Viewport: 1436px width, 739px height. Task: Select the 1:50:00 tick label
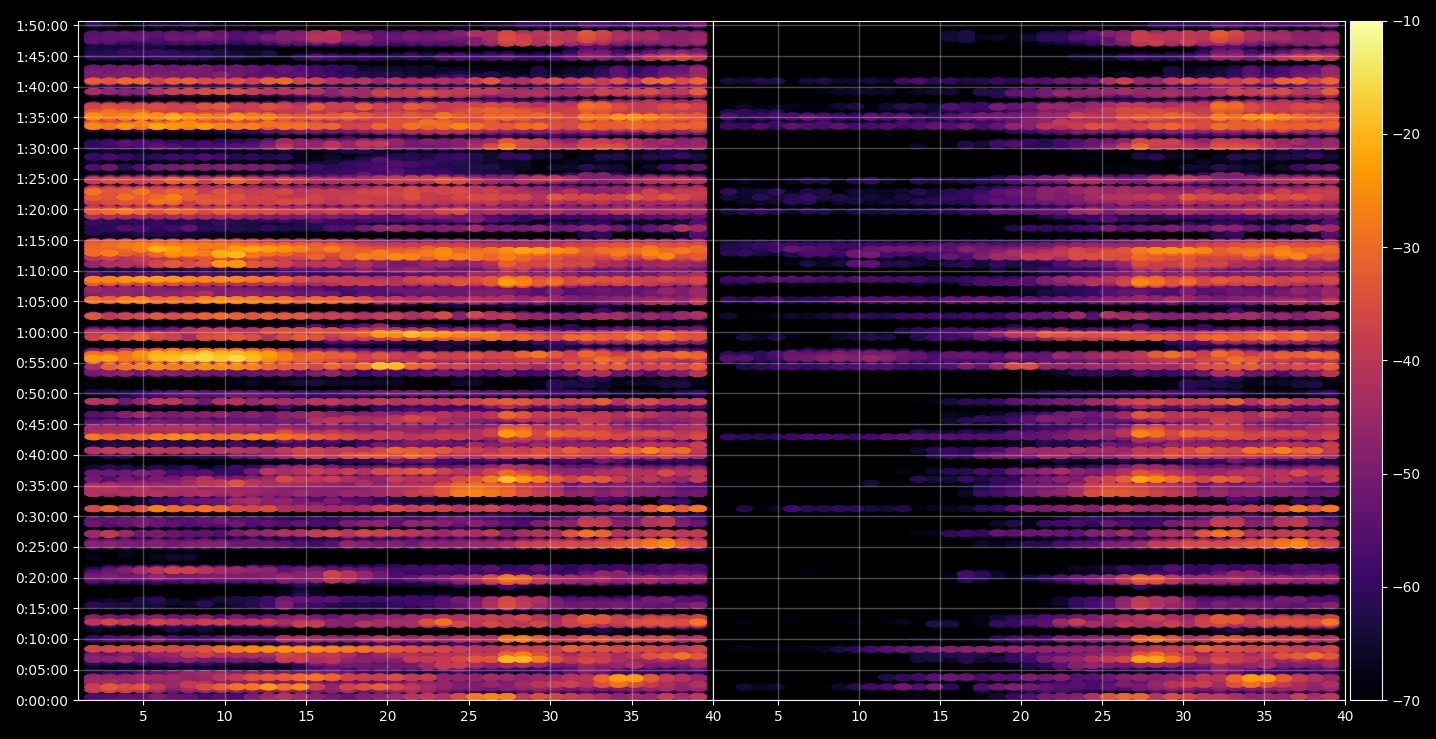tap(43, 26)
